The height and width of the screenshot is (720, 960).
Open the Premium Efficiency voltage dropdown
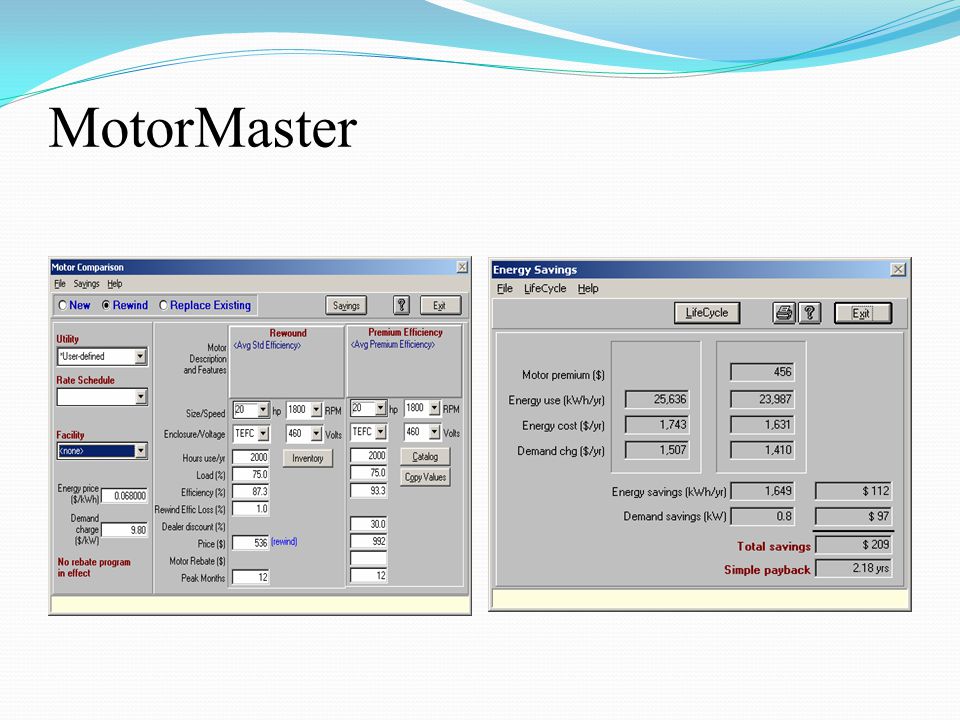435,432
